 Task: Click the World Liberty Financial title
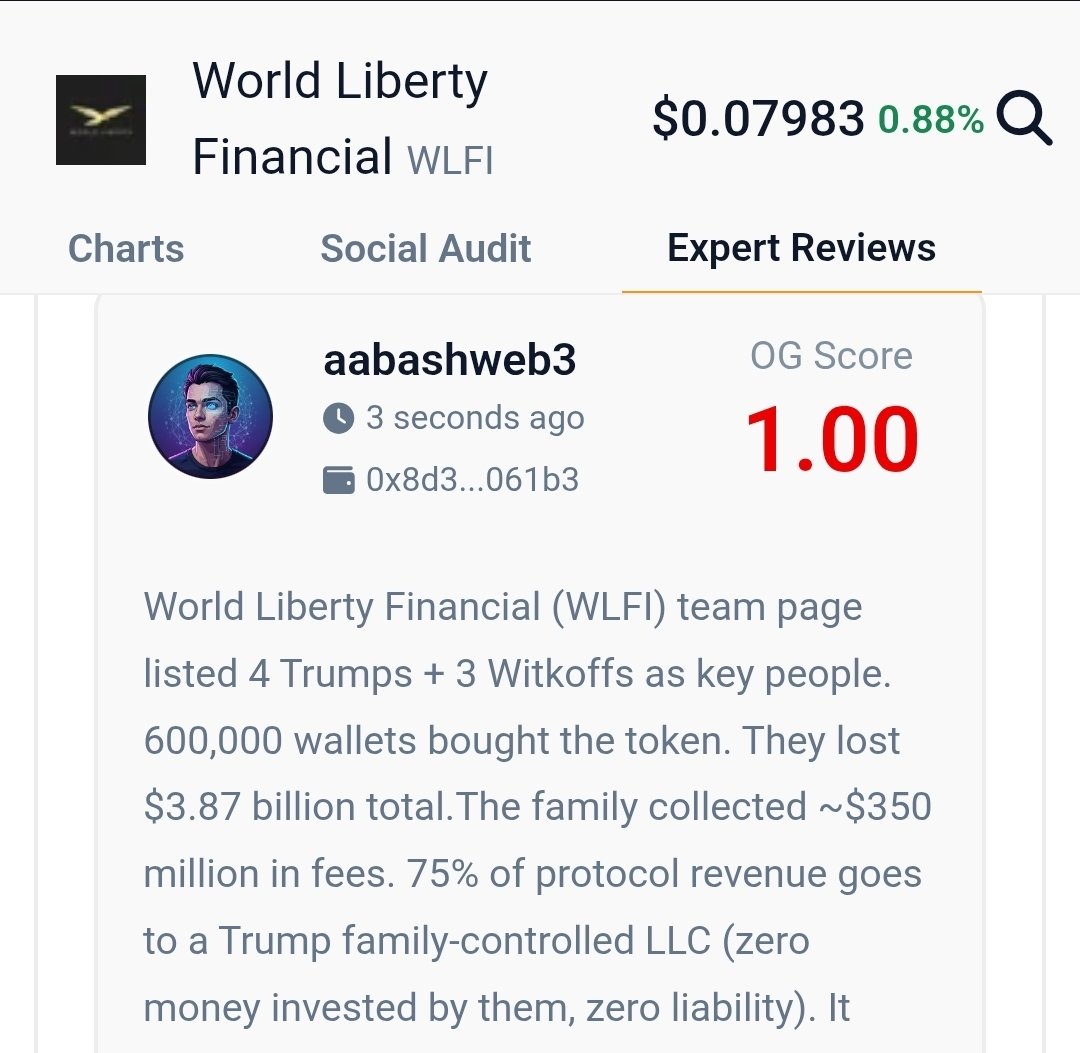340,119
